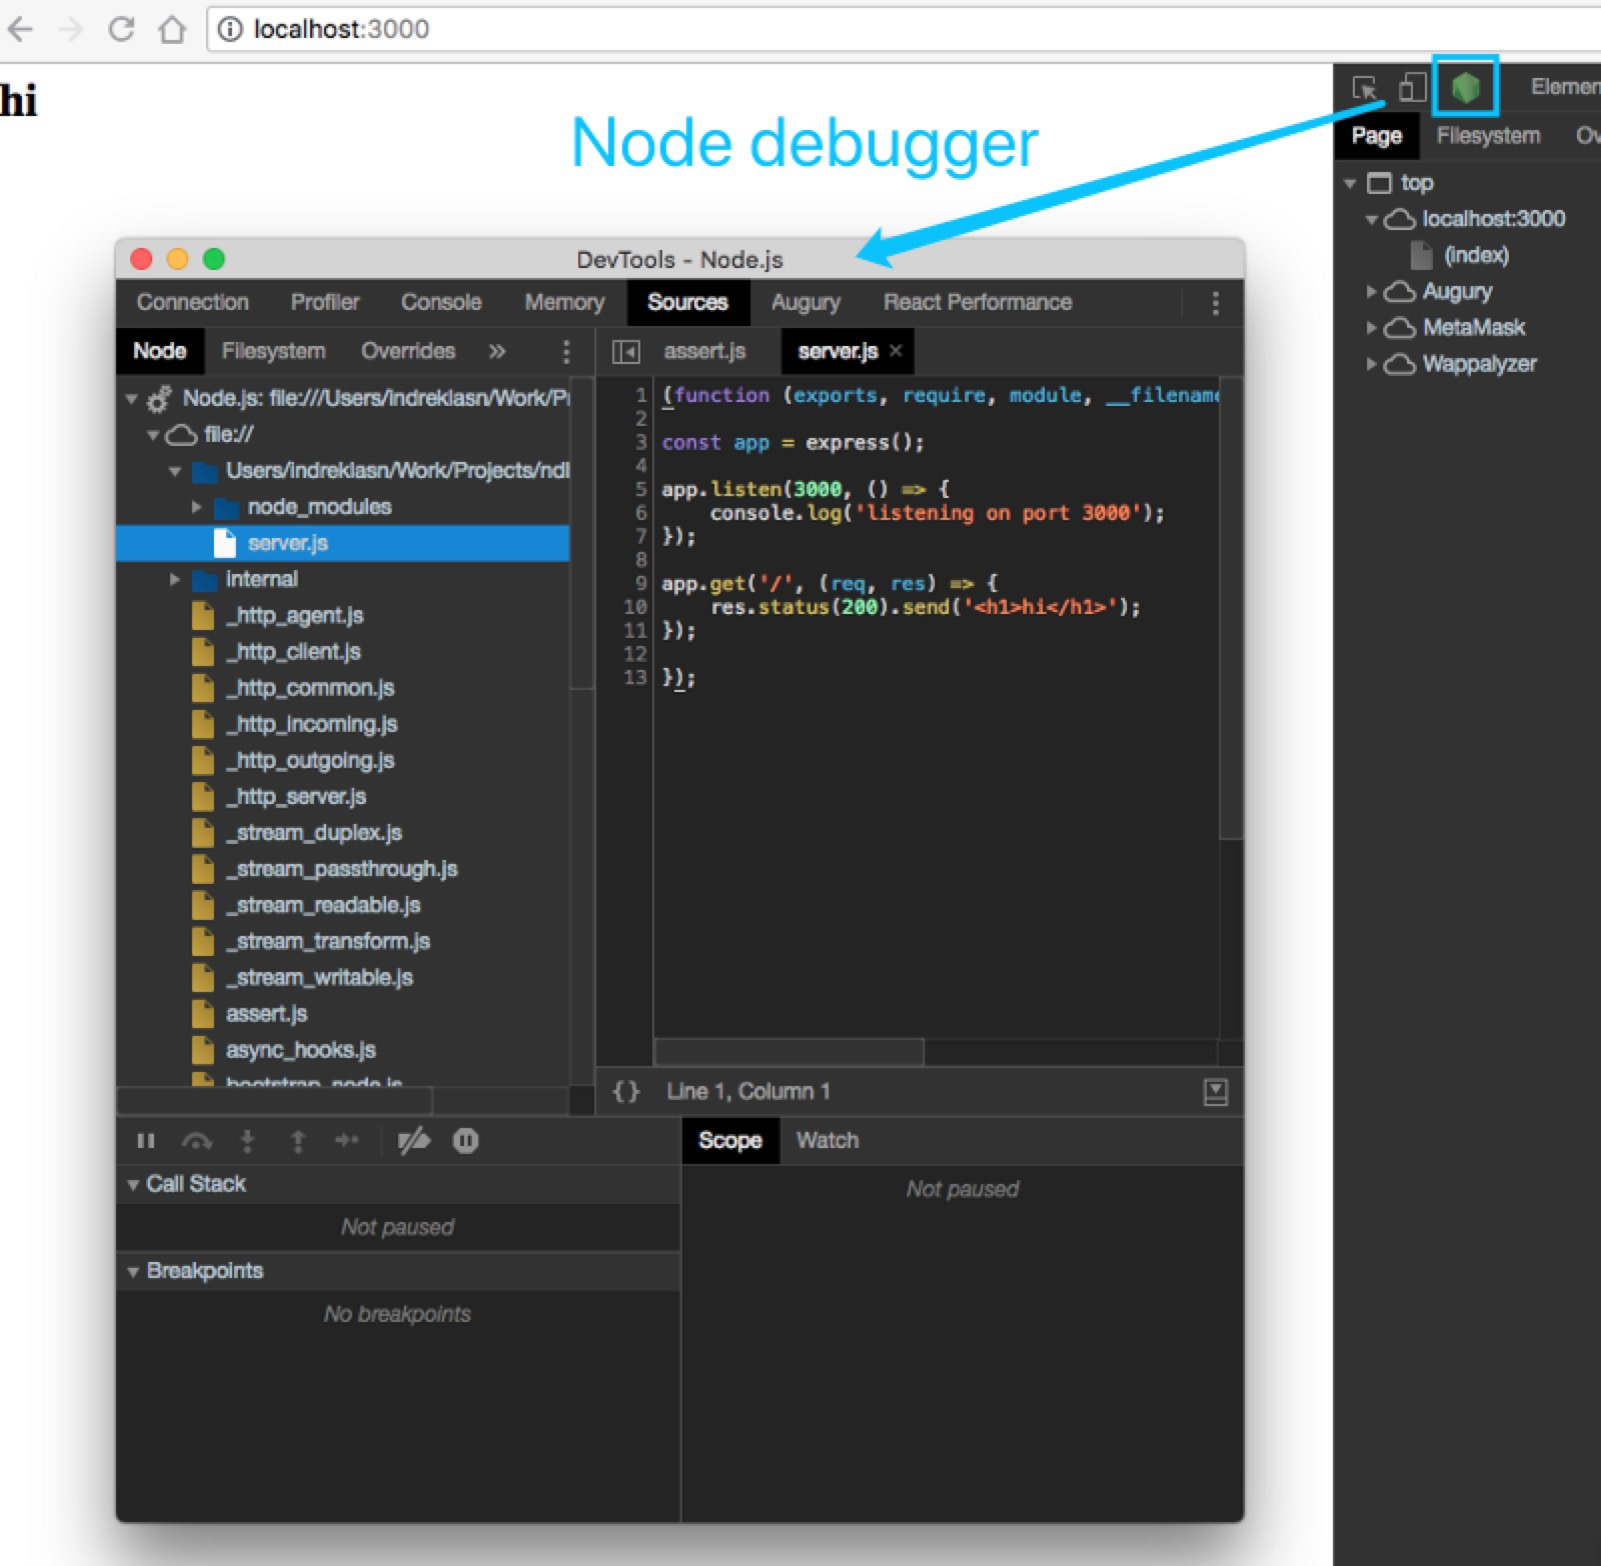Viewport: 1601px width, 1566px height.
Task: Open the Console tab in Node DevTools
Action: click(x=441, y=303)
